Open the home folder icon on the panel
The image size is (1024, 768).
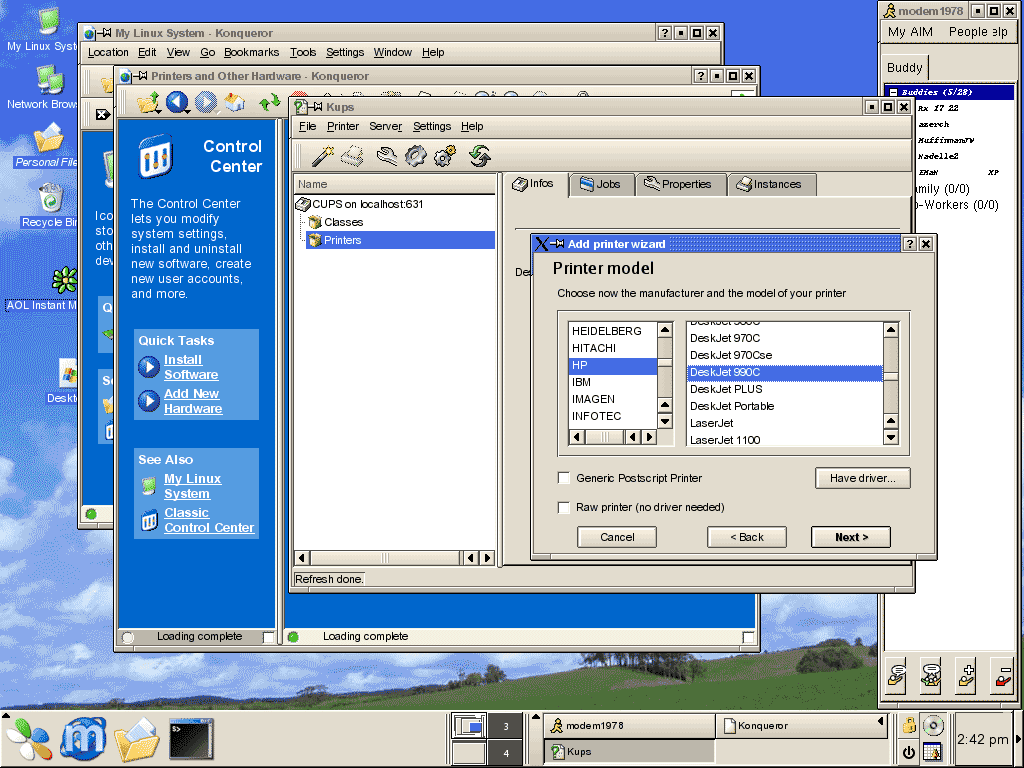136,740
